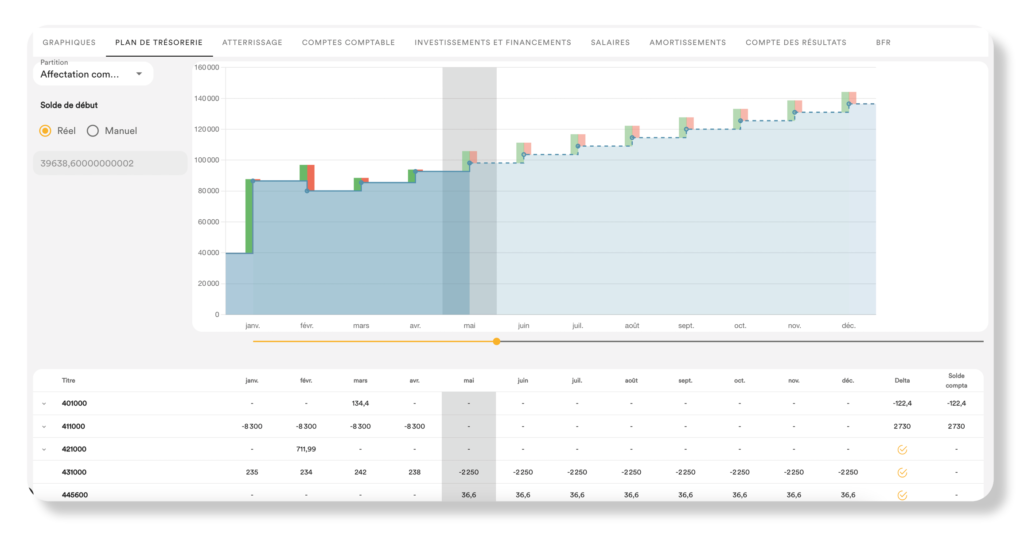Click the orange timeline slider handle
Viewport: 1024px width, 536px height.
click(x=497, y=341)
